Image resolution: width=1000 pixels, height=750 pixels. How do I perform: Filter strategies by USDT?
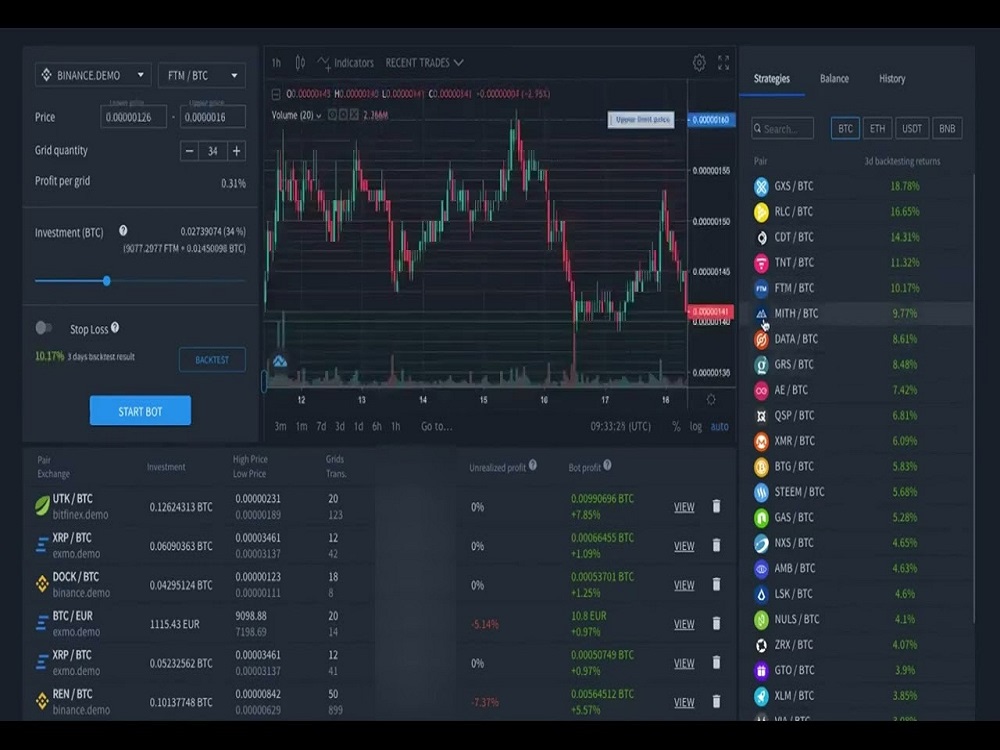[911, 128]
